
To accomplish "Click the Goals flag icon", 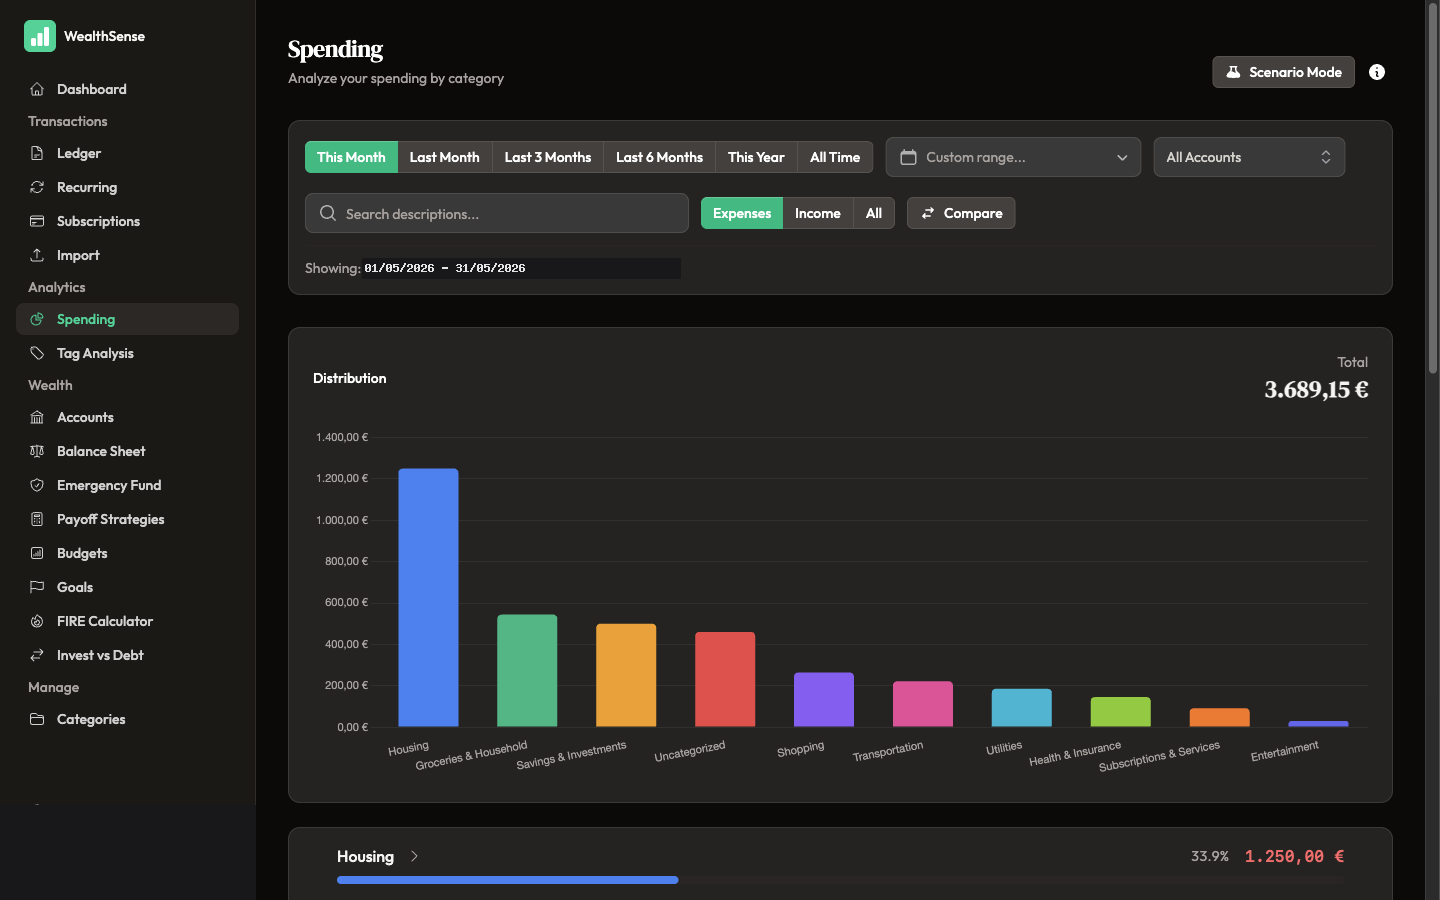I will [x=37, y=587].
